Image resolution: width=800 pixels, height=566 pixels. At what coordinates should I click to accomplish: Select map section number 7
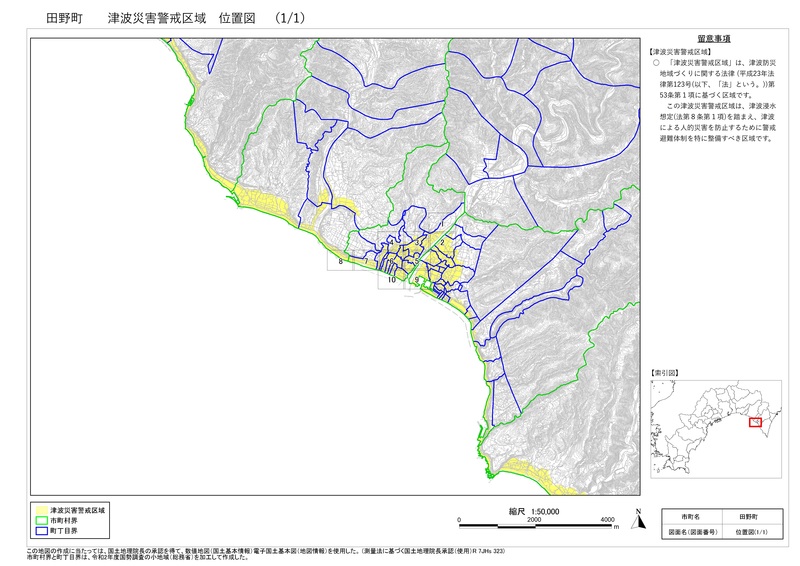[366, 261]
